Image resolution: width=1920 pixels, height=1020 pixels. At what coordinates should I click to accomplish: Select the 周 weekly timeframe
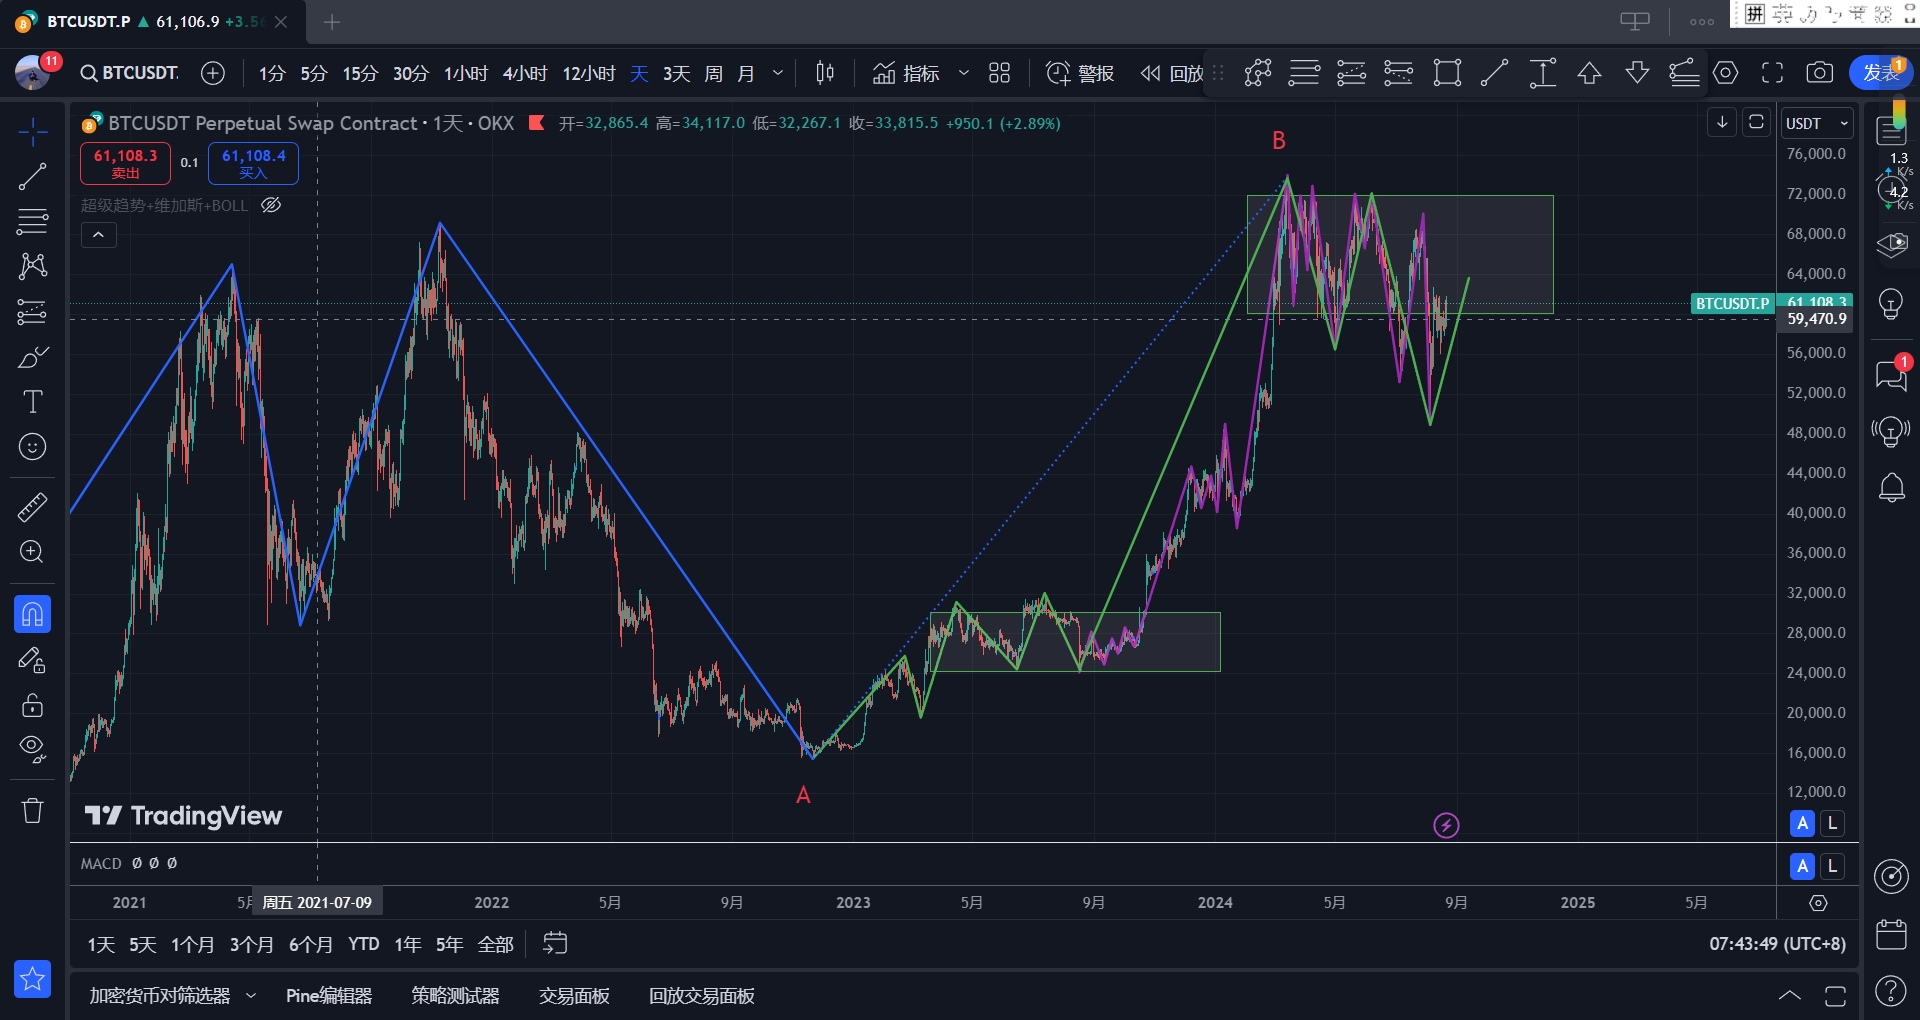click(x=713, y=73)
